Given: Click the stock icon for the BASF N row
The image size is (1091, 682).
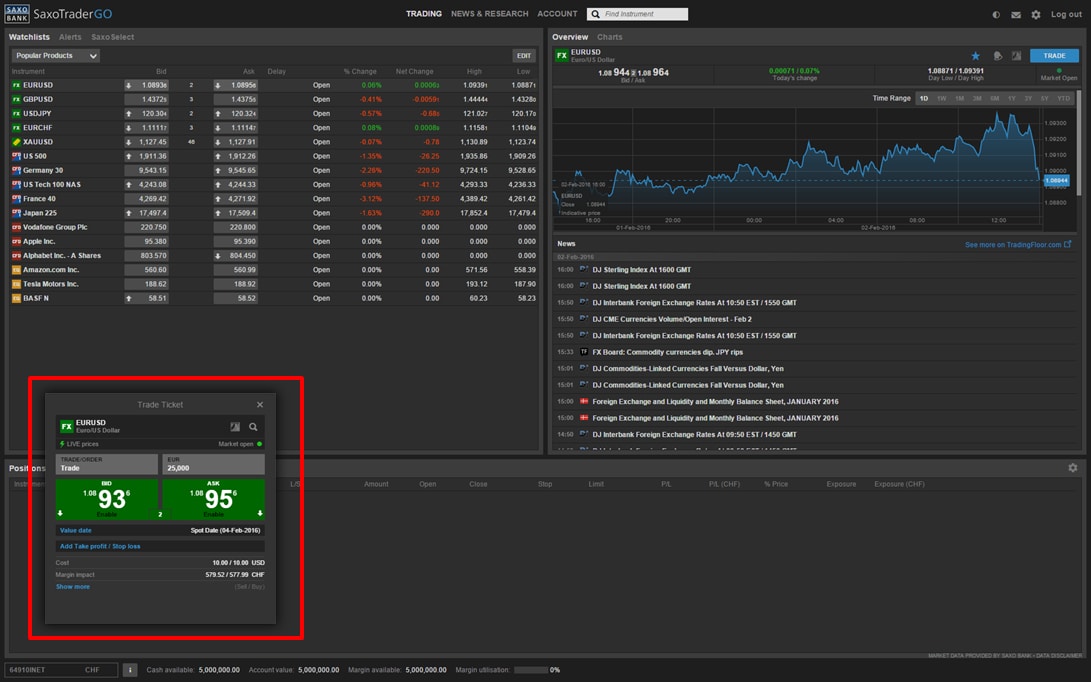Looking at the screenshot, I should click(x=16, y=299).
